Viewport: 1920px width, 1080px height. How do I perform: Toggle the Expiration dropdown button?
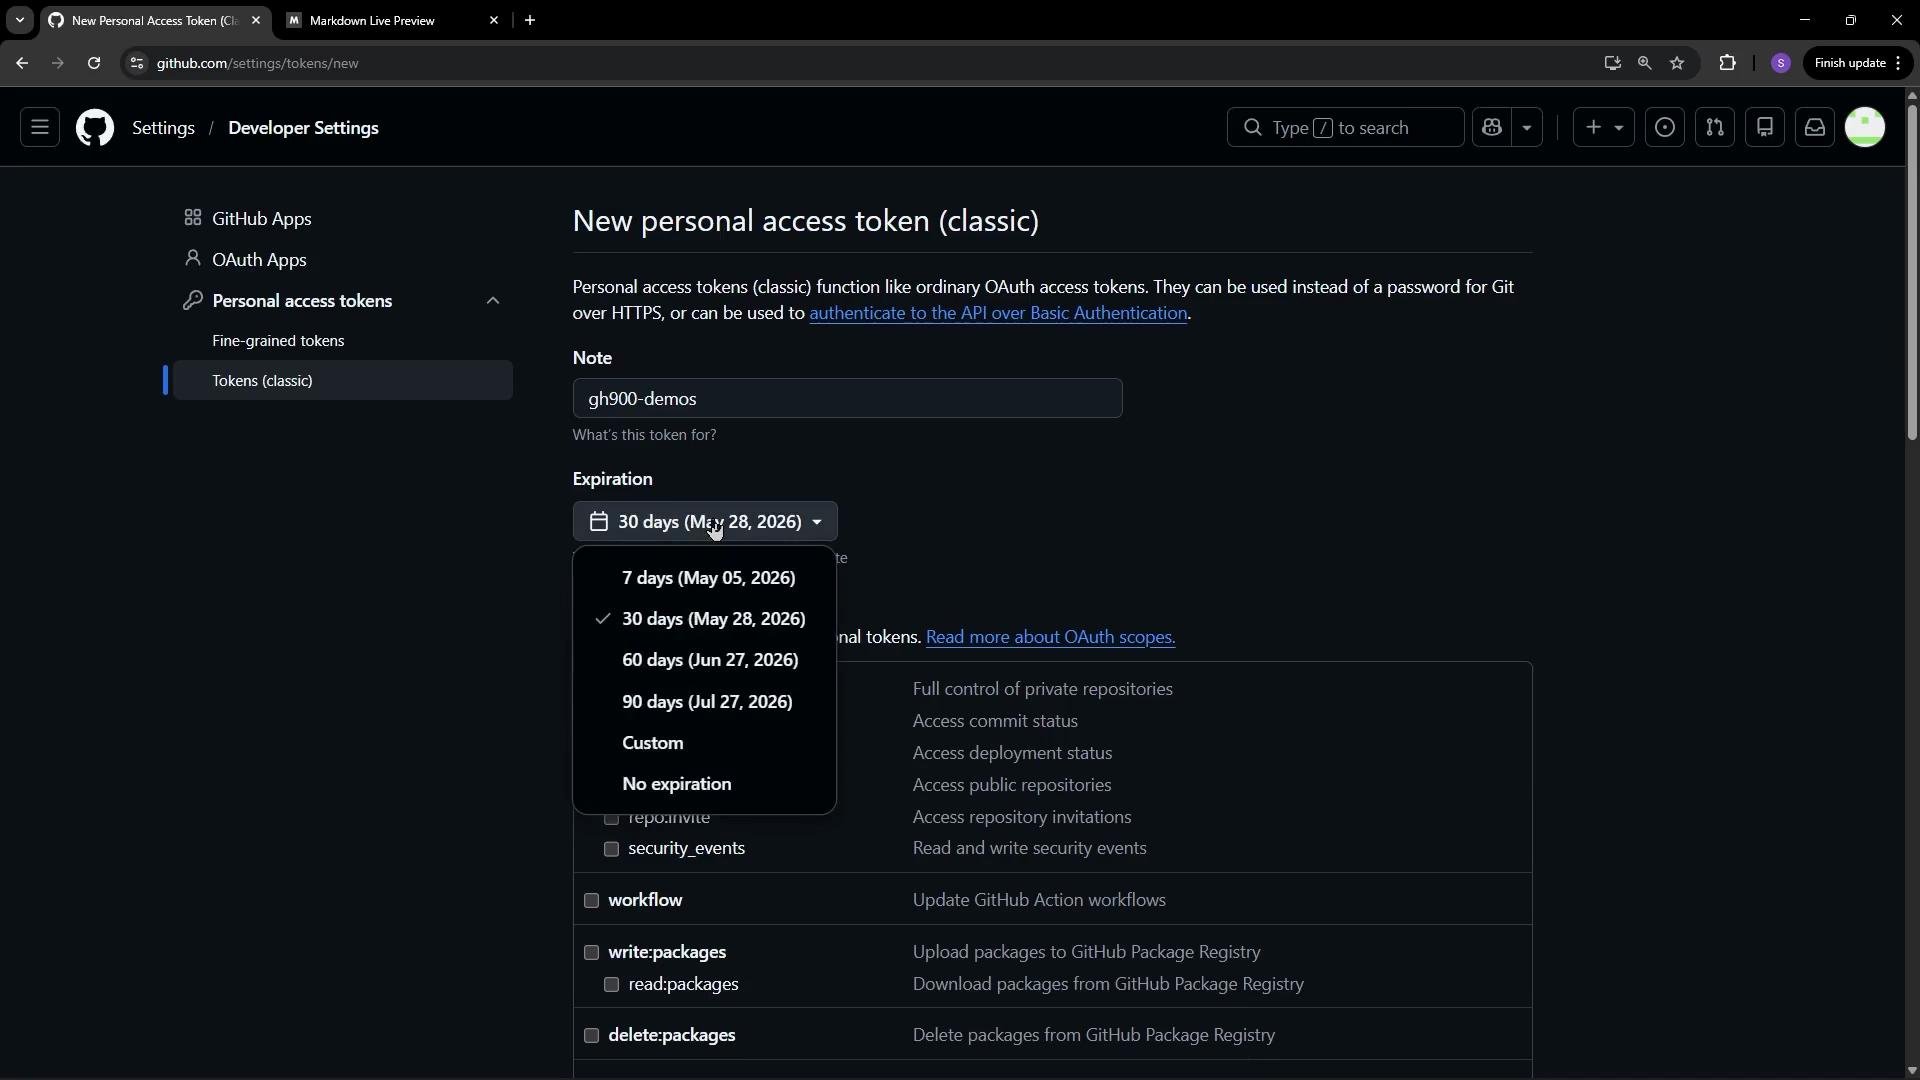click(x=705, y=522)
